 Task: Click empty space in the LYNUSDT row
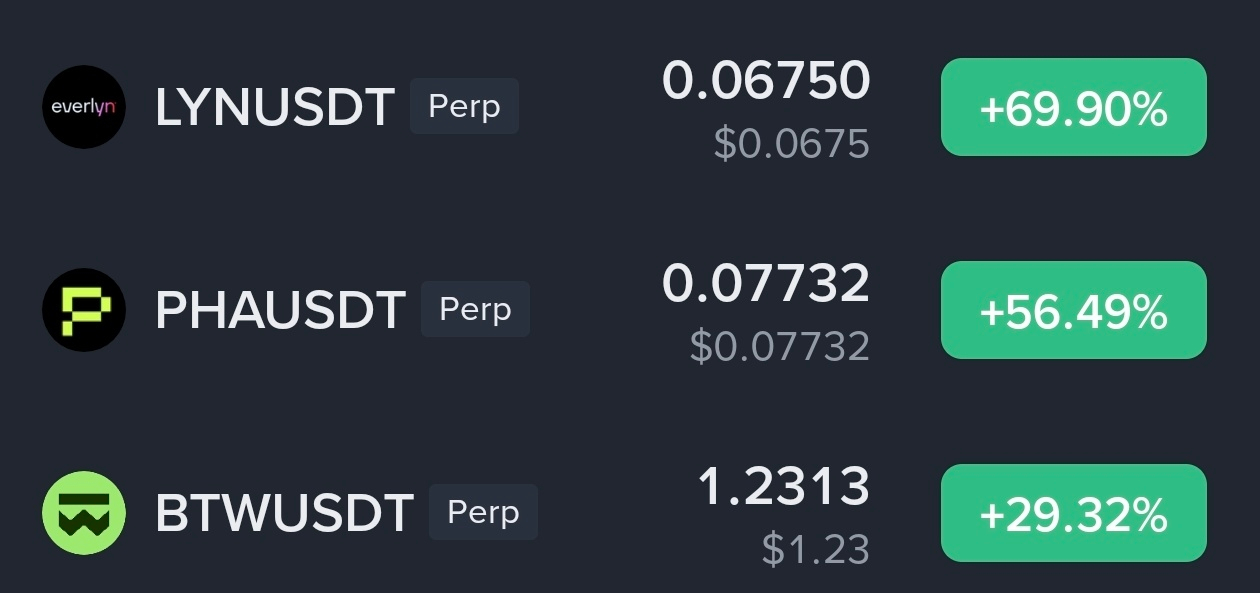[590, 107]
